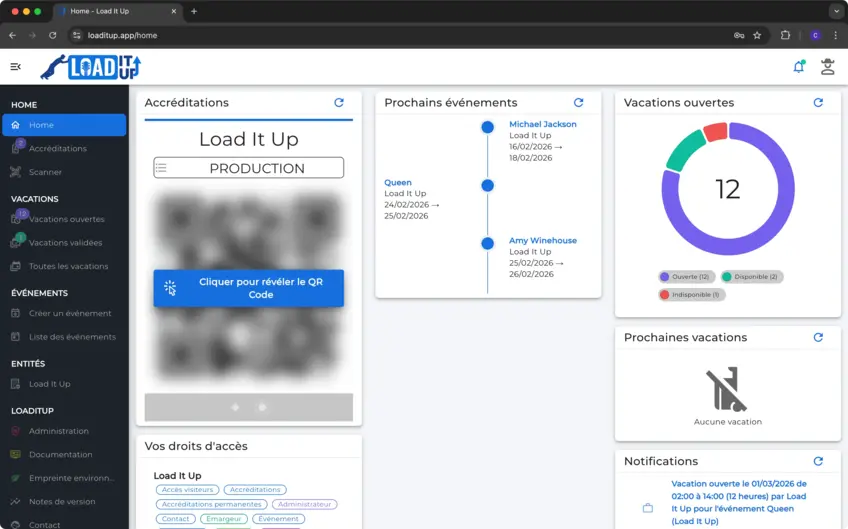Image resolution: width=848 pixels, height=529 pixels.
Task: Refresh the Notifications card
Action: pyautogui.click(x=818, y=461)
